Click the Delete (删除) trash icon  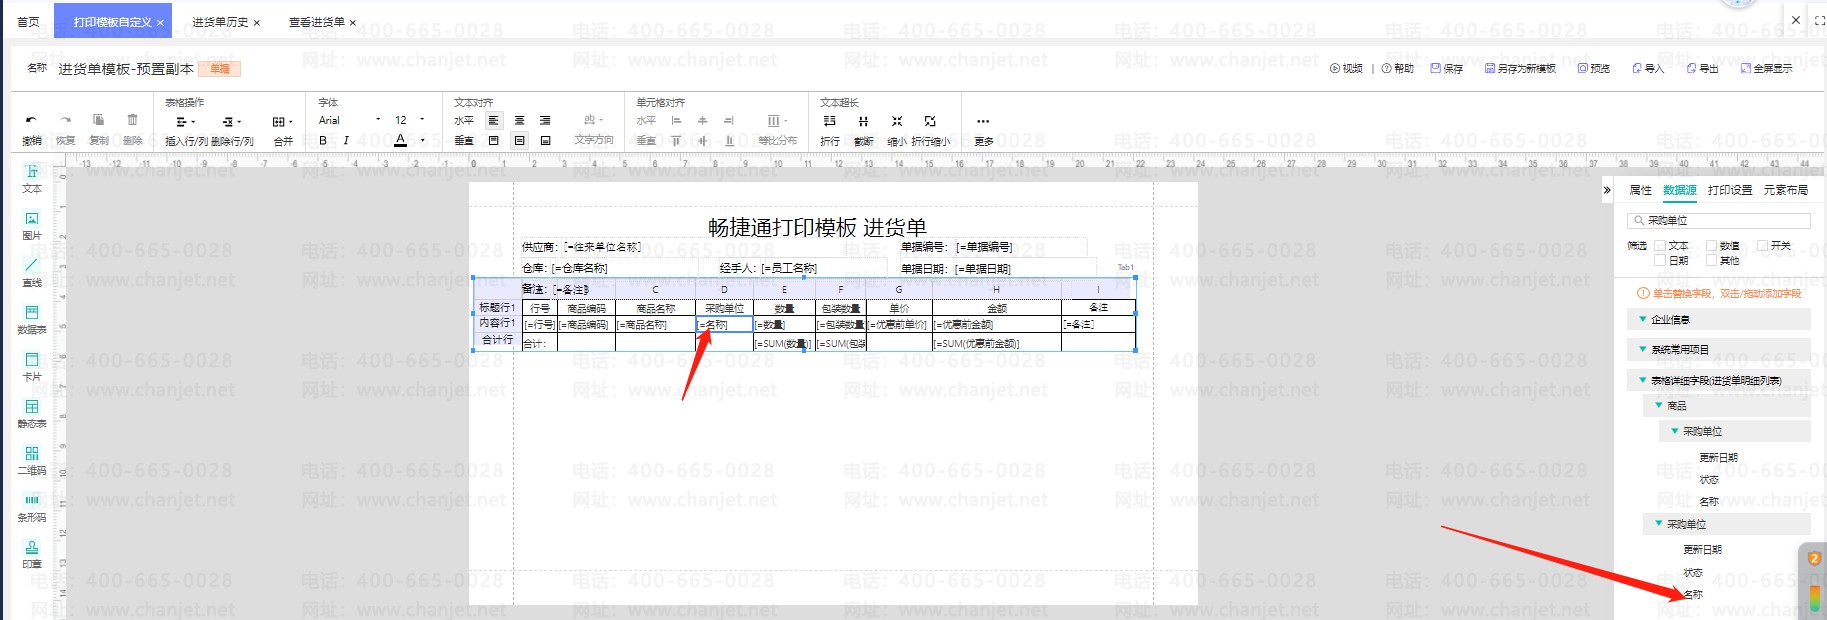(132, 120)
